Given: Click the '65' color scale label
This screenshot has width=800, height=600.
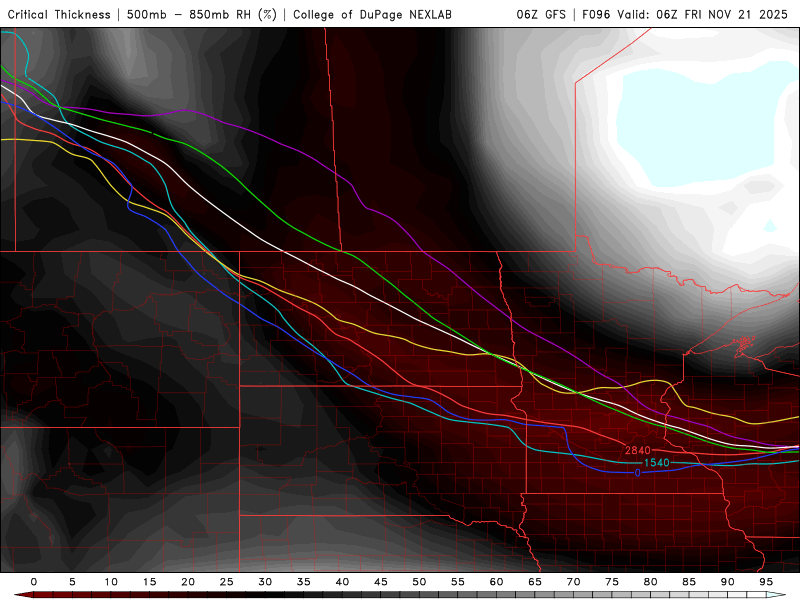Looking at the screenshot, I should coord(535,582).
